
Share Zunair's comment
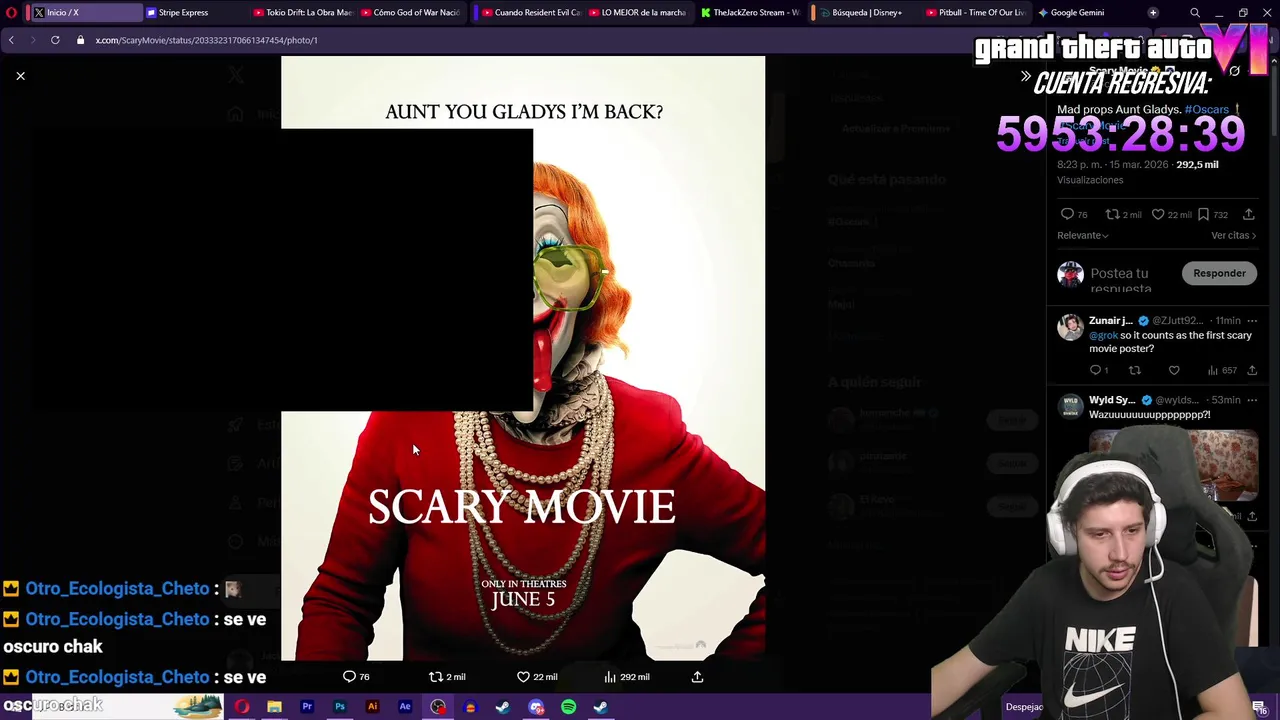pos(1251,370)
